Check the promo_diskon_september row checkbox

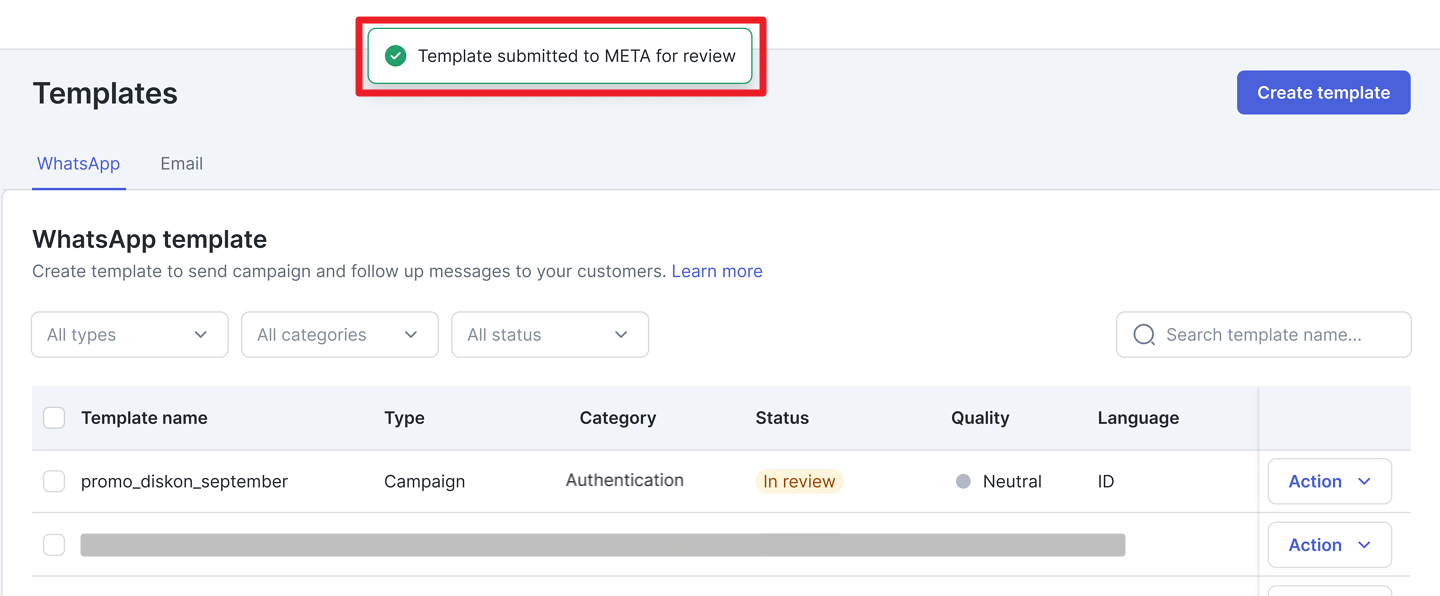54,481
